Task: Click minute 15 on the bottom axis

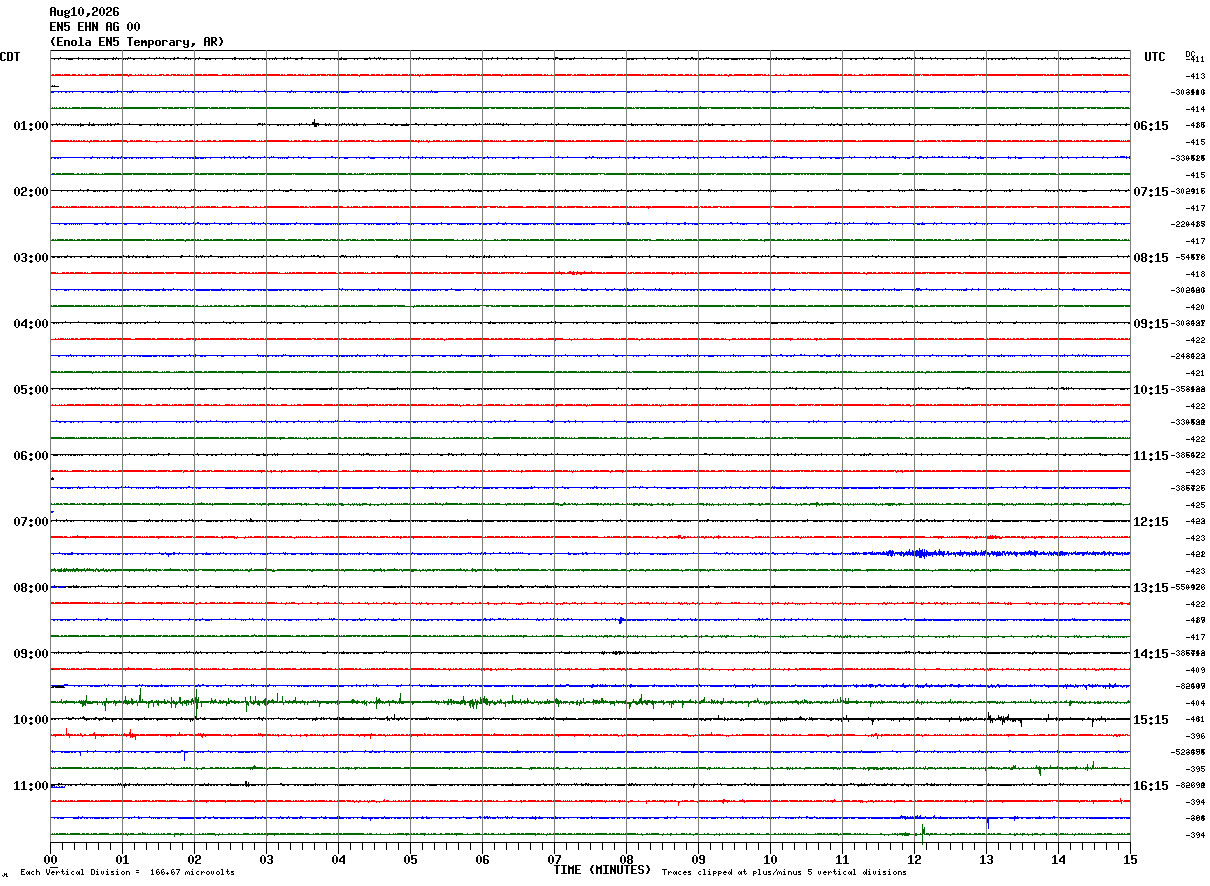Action: [1130, 859]
